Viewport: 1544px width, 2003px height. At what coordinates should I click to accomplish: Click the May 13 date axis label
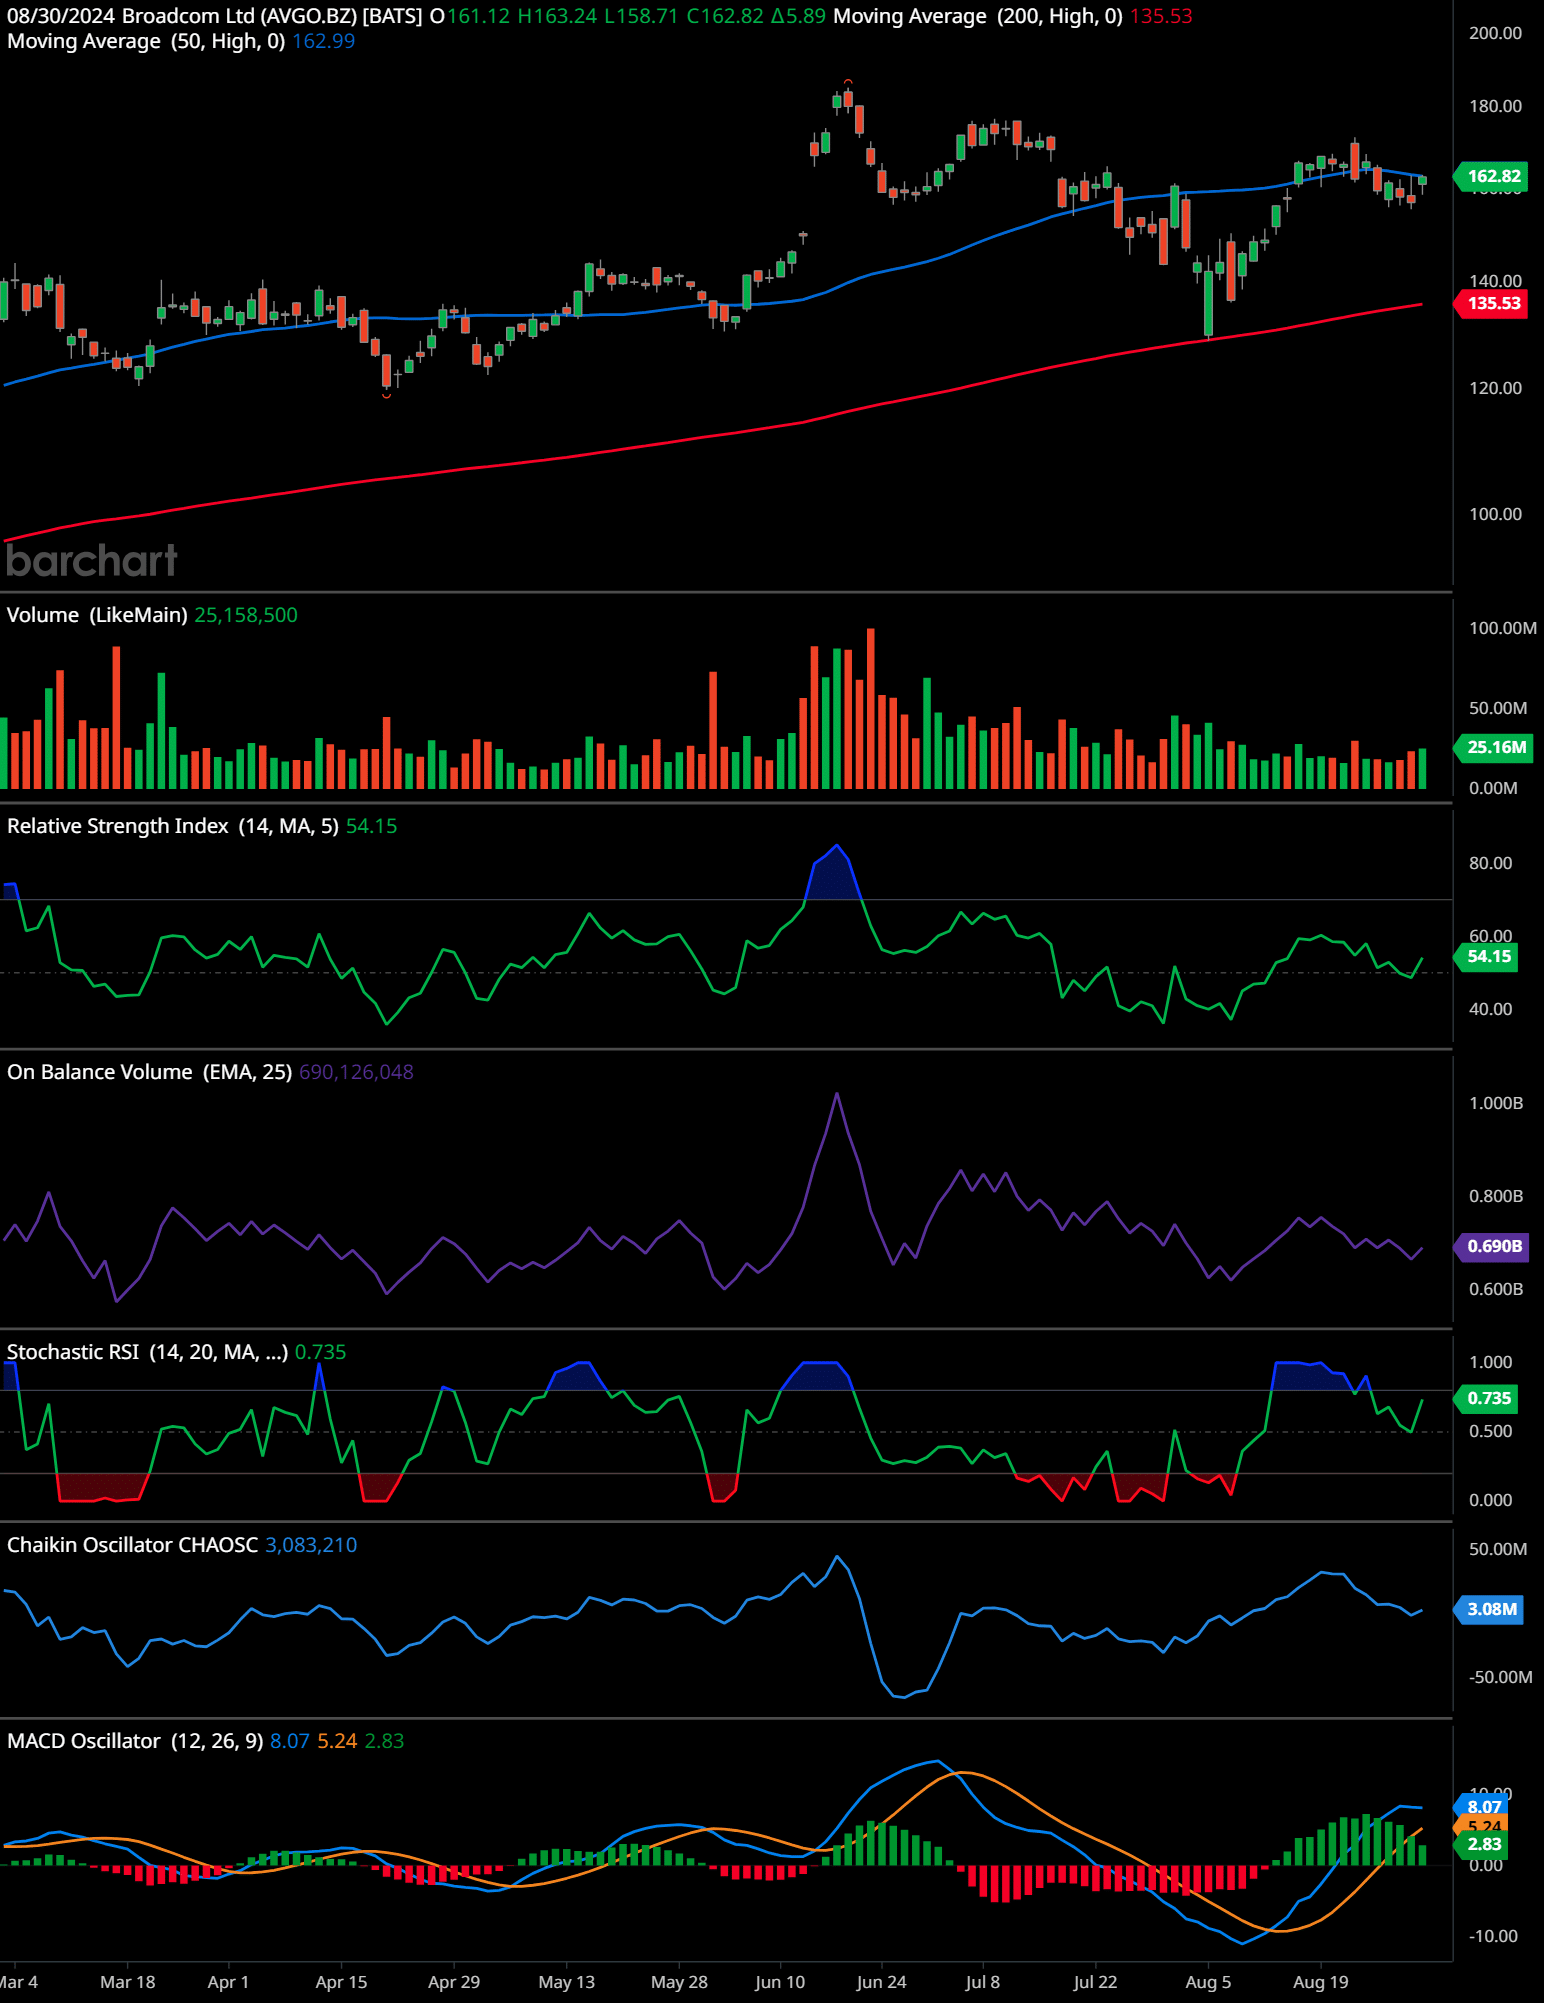566,1982
